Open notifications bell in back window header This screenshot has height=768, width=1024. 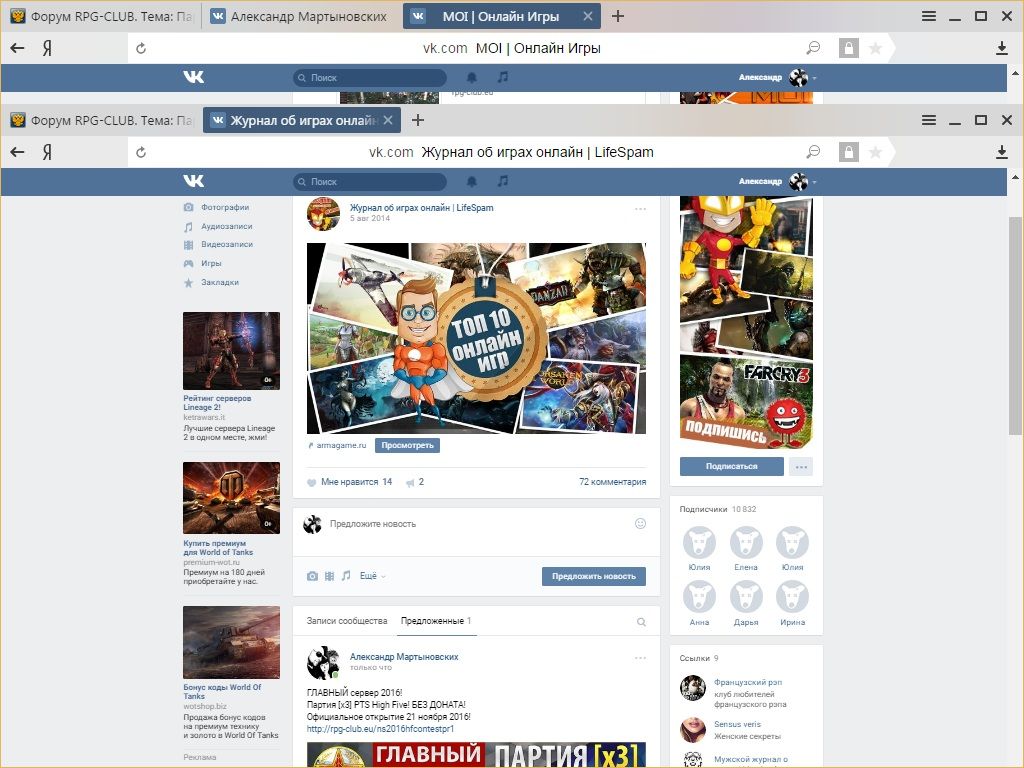472,78
